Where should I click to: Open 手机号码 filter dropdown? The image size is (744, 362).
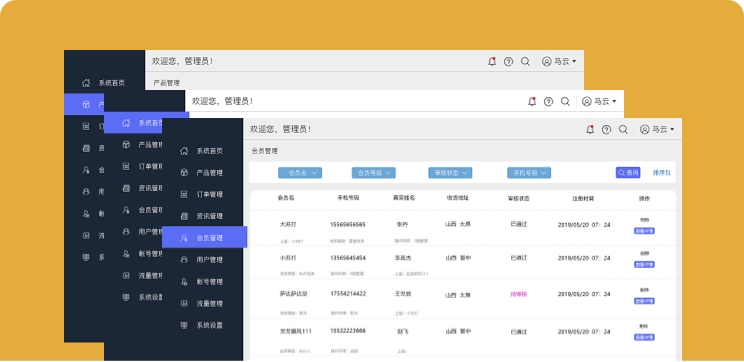point(529,173)
